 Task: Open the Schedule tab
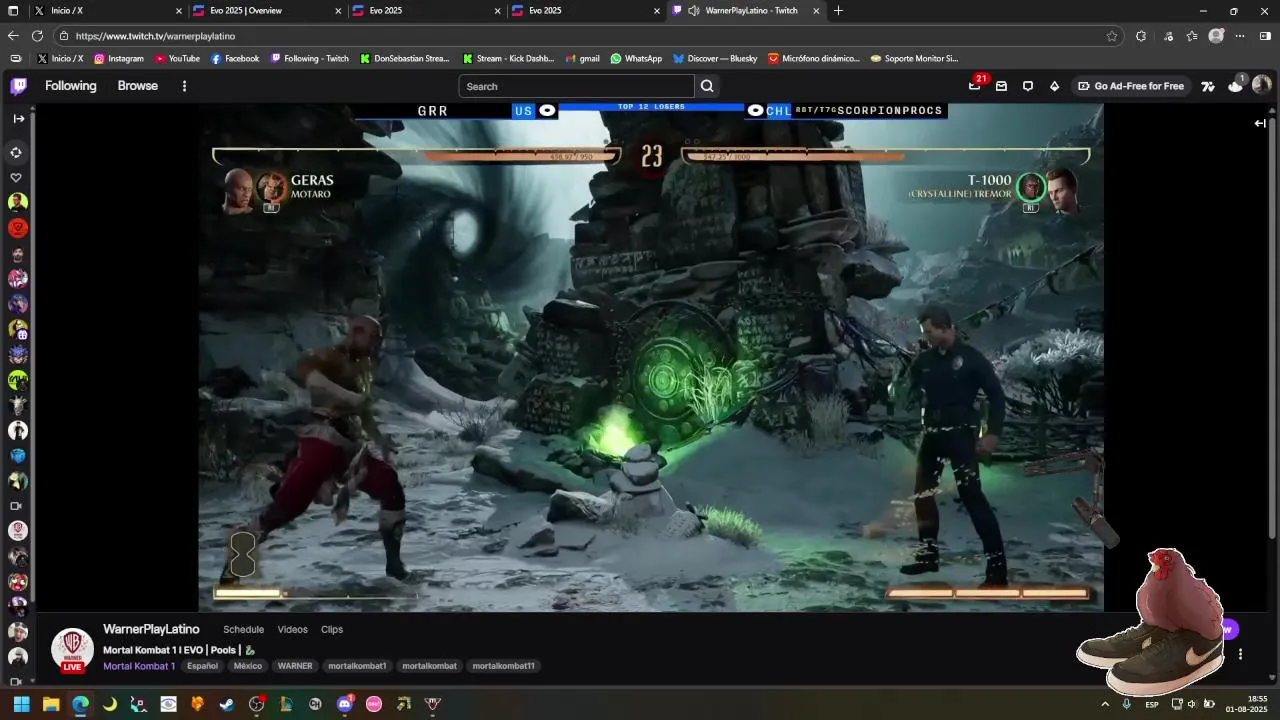pyautogui.click(x=243, y=629)
